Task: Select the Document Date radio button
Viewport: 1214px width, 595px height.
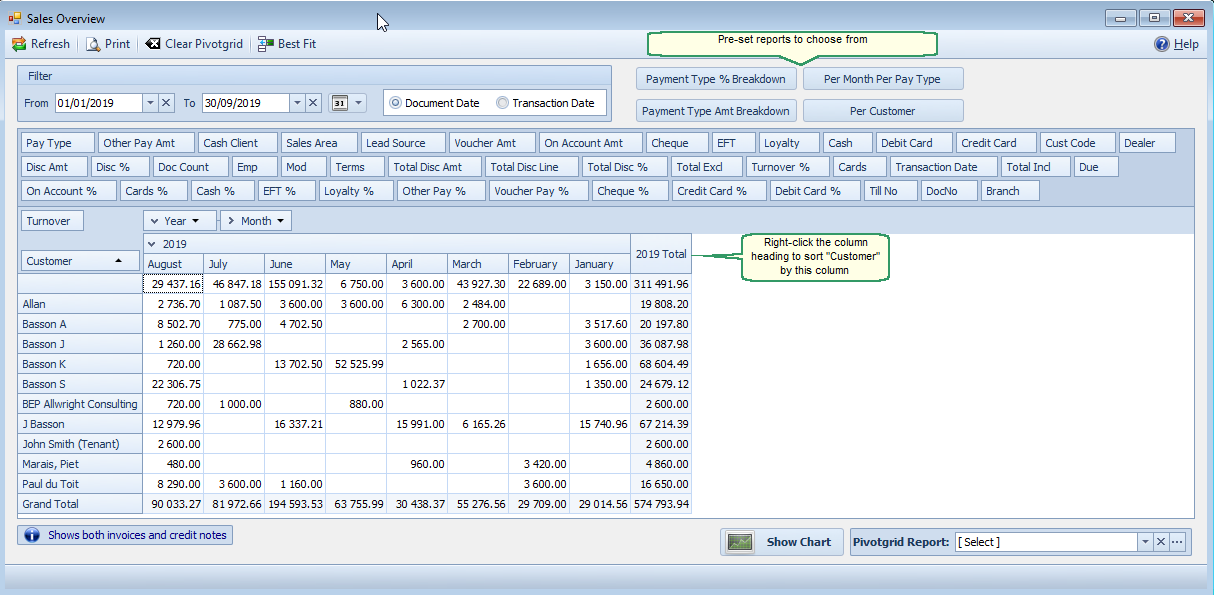Action: click(396, 103)
